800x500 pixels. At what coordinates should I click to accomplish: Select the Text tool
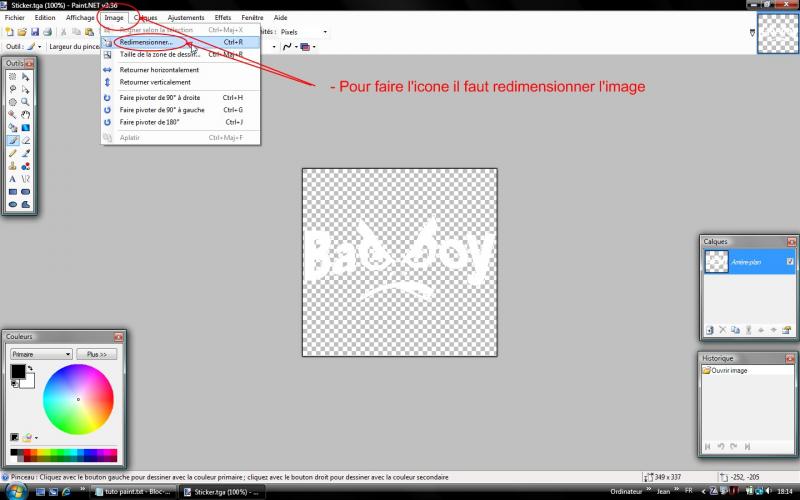[x=13, y=179]
